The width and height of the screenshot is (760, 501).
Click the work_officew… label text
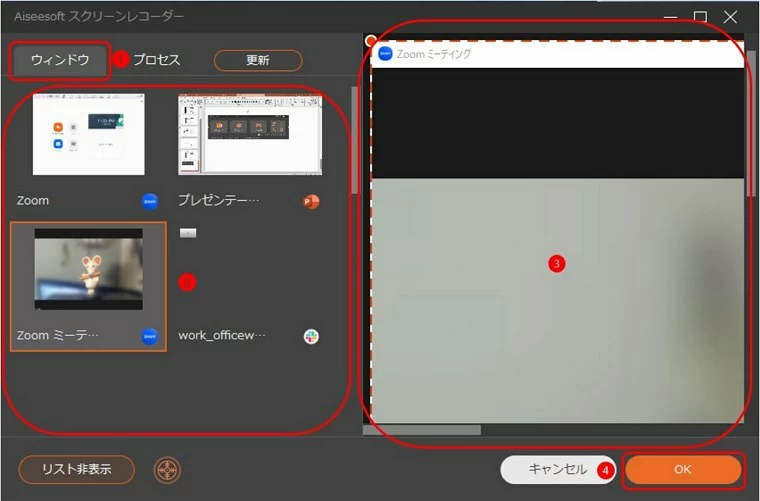(x=222, y=335)
